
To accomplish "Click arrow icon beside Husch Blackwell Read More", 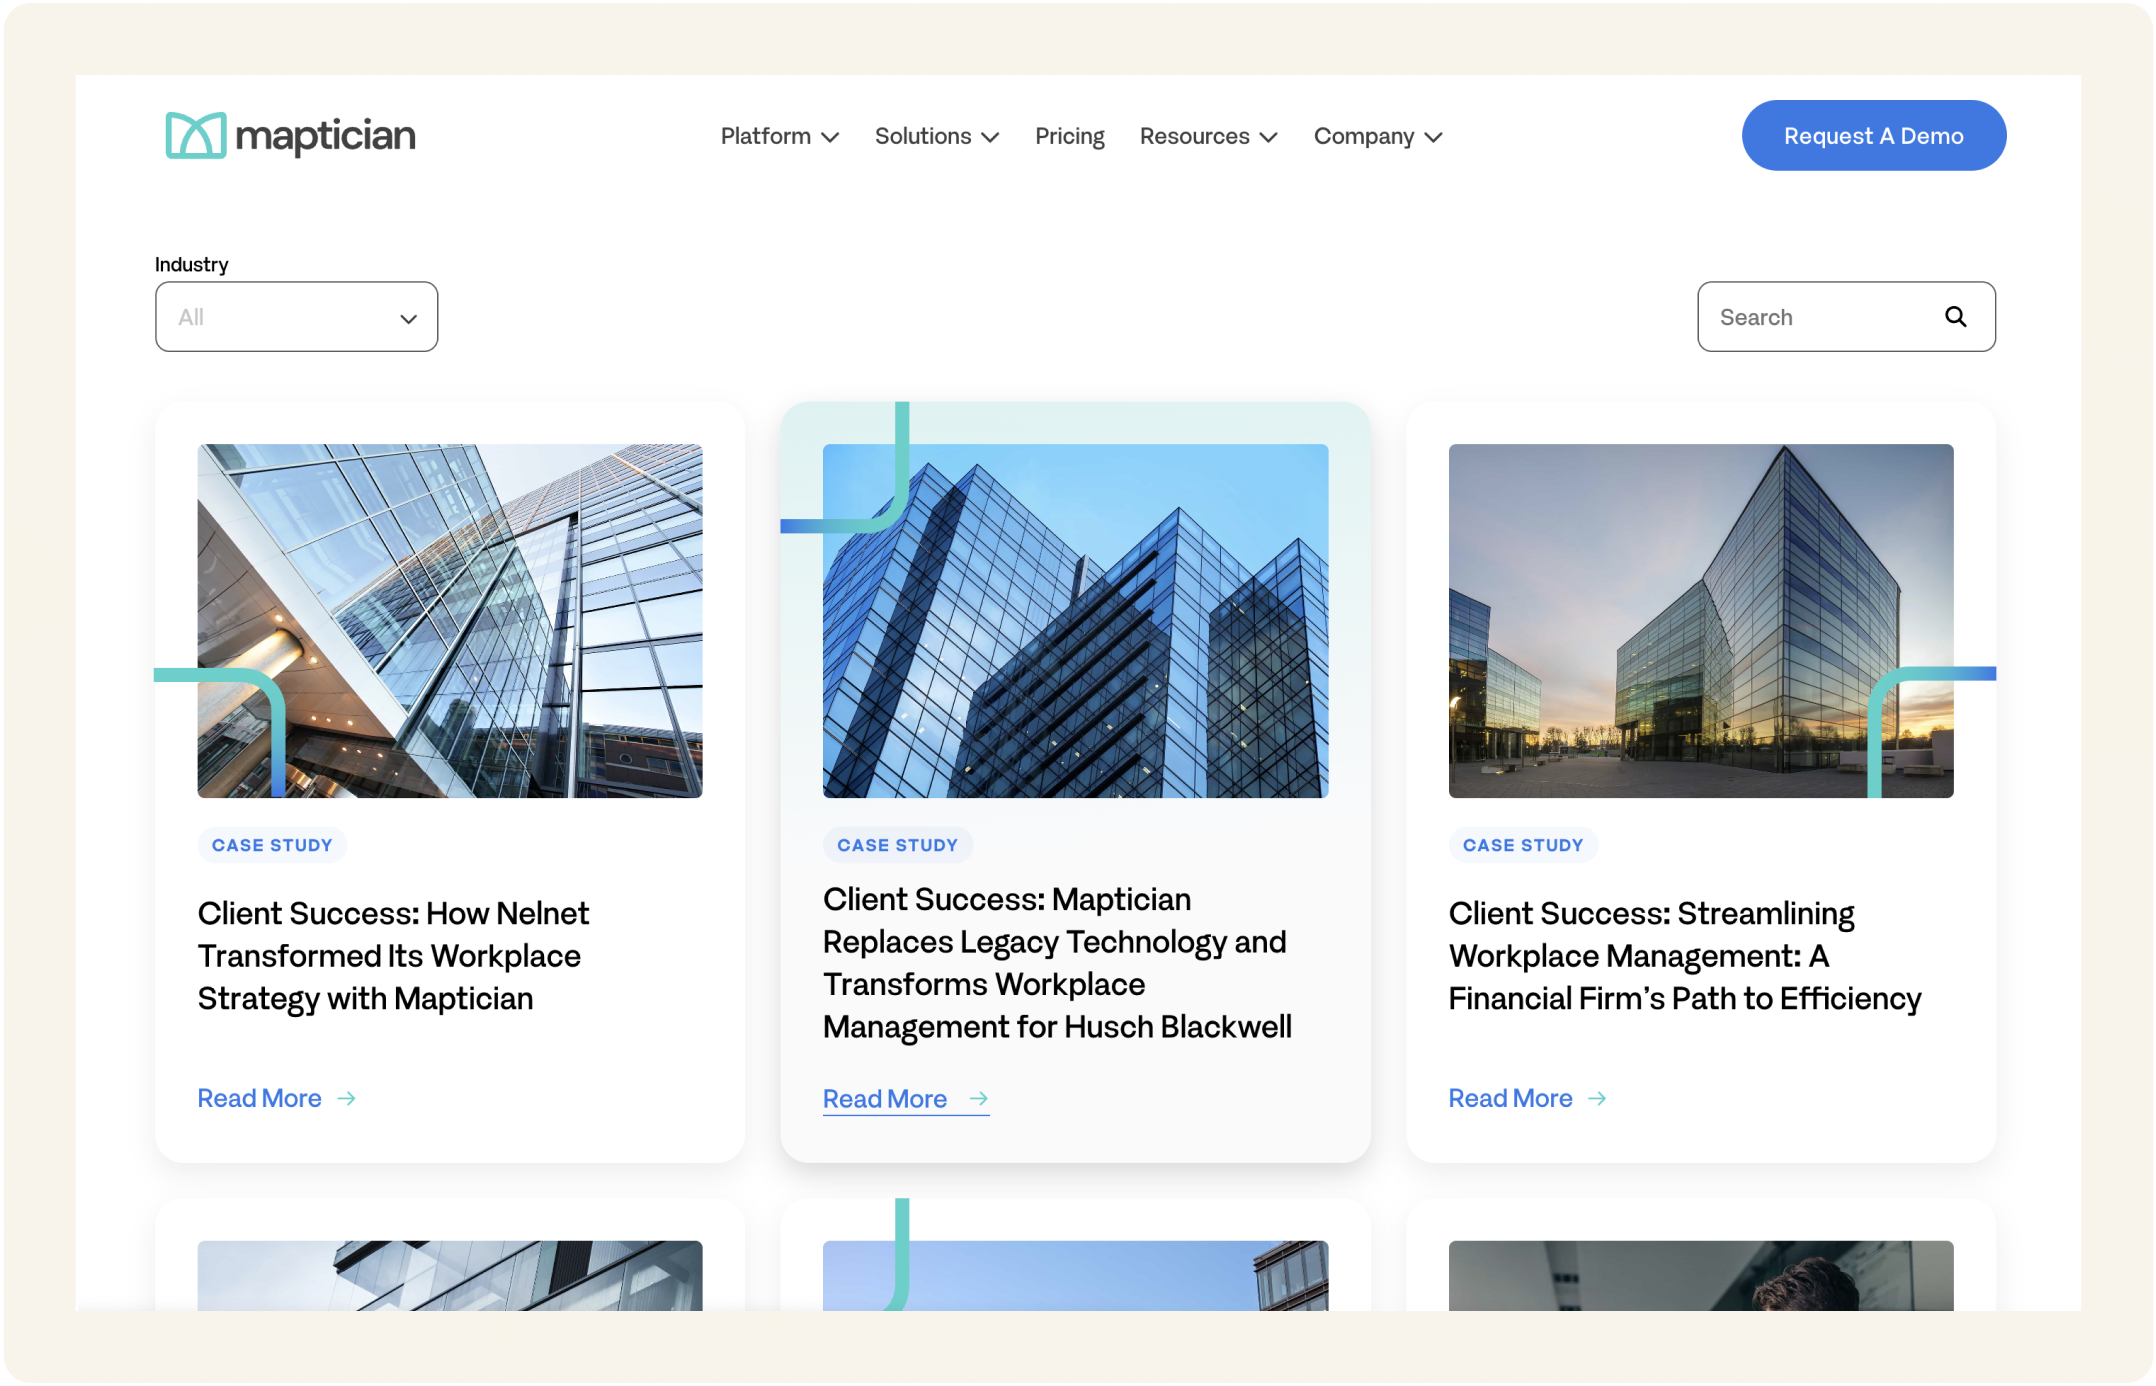I will (x=979, y=1098).
